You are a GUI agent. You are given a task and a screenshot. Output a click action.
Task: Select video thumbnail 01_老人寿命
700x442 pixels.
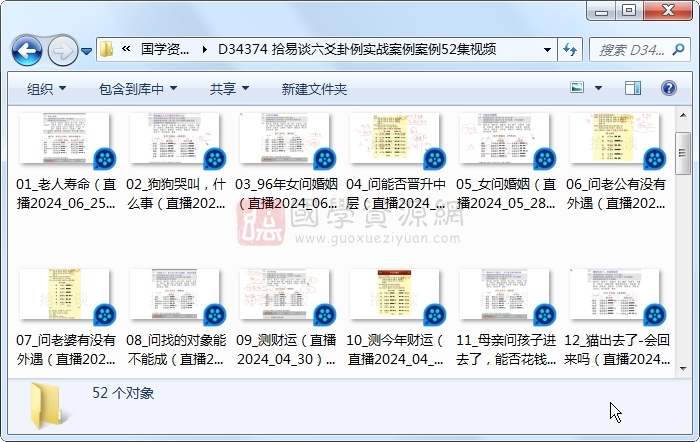pos(65,138)
